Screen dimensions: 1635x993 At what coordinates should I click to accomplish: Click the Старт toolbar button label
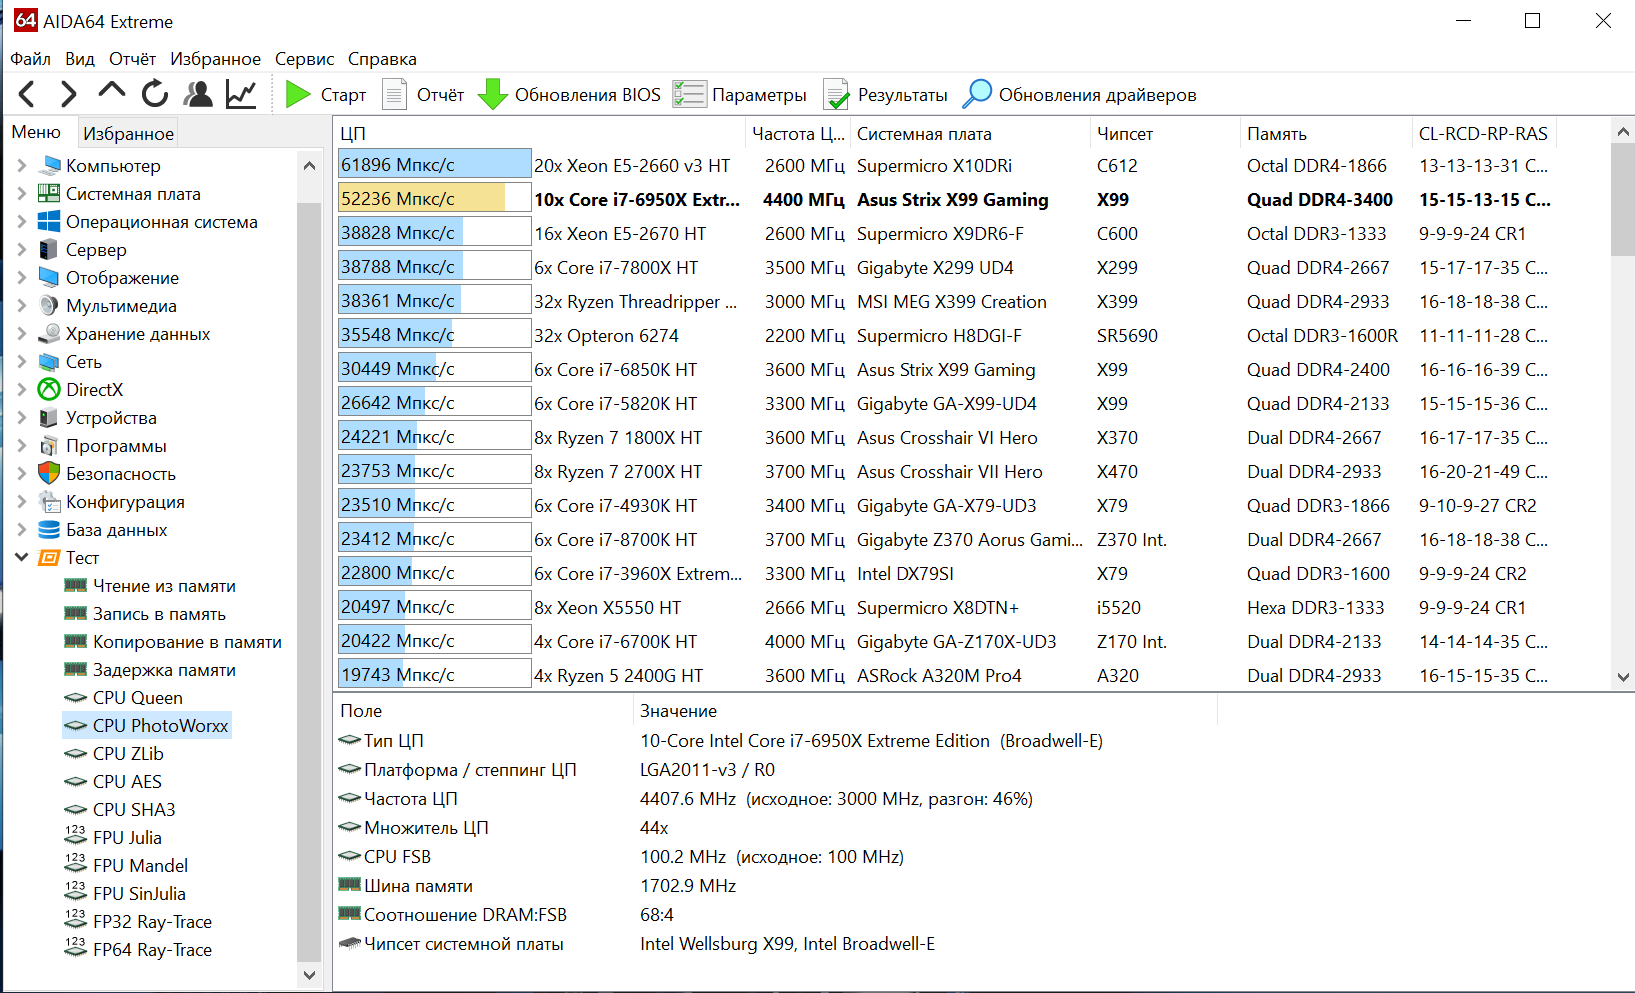pos(343,95)
